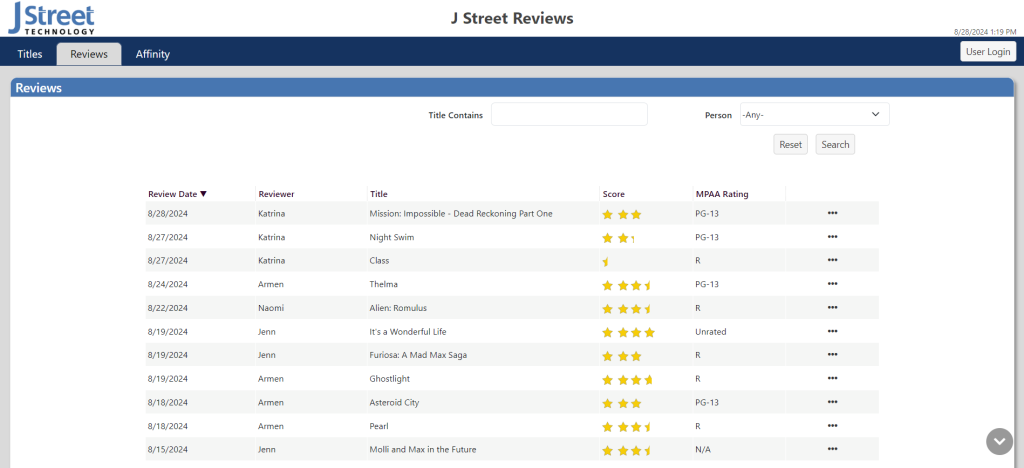1024x468 pixels.
Task: Open the ellipsis menu for Furiosa review
Action: 832,354
